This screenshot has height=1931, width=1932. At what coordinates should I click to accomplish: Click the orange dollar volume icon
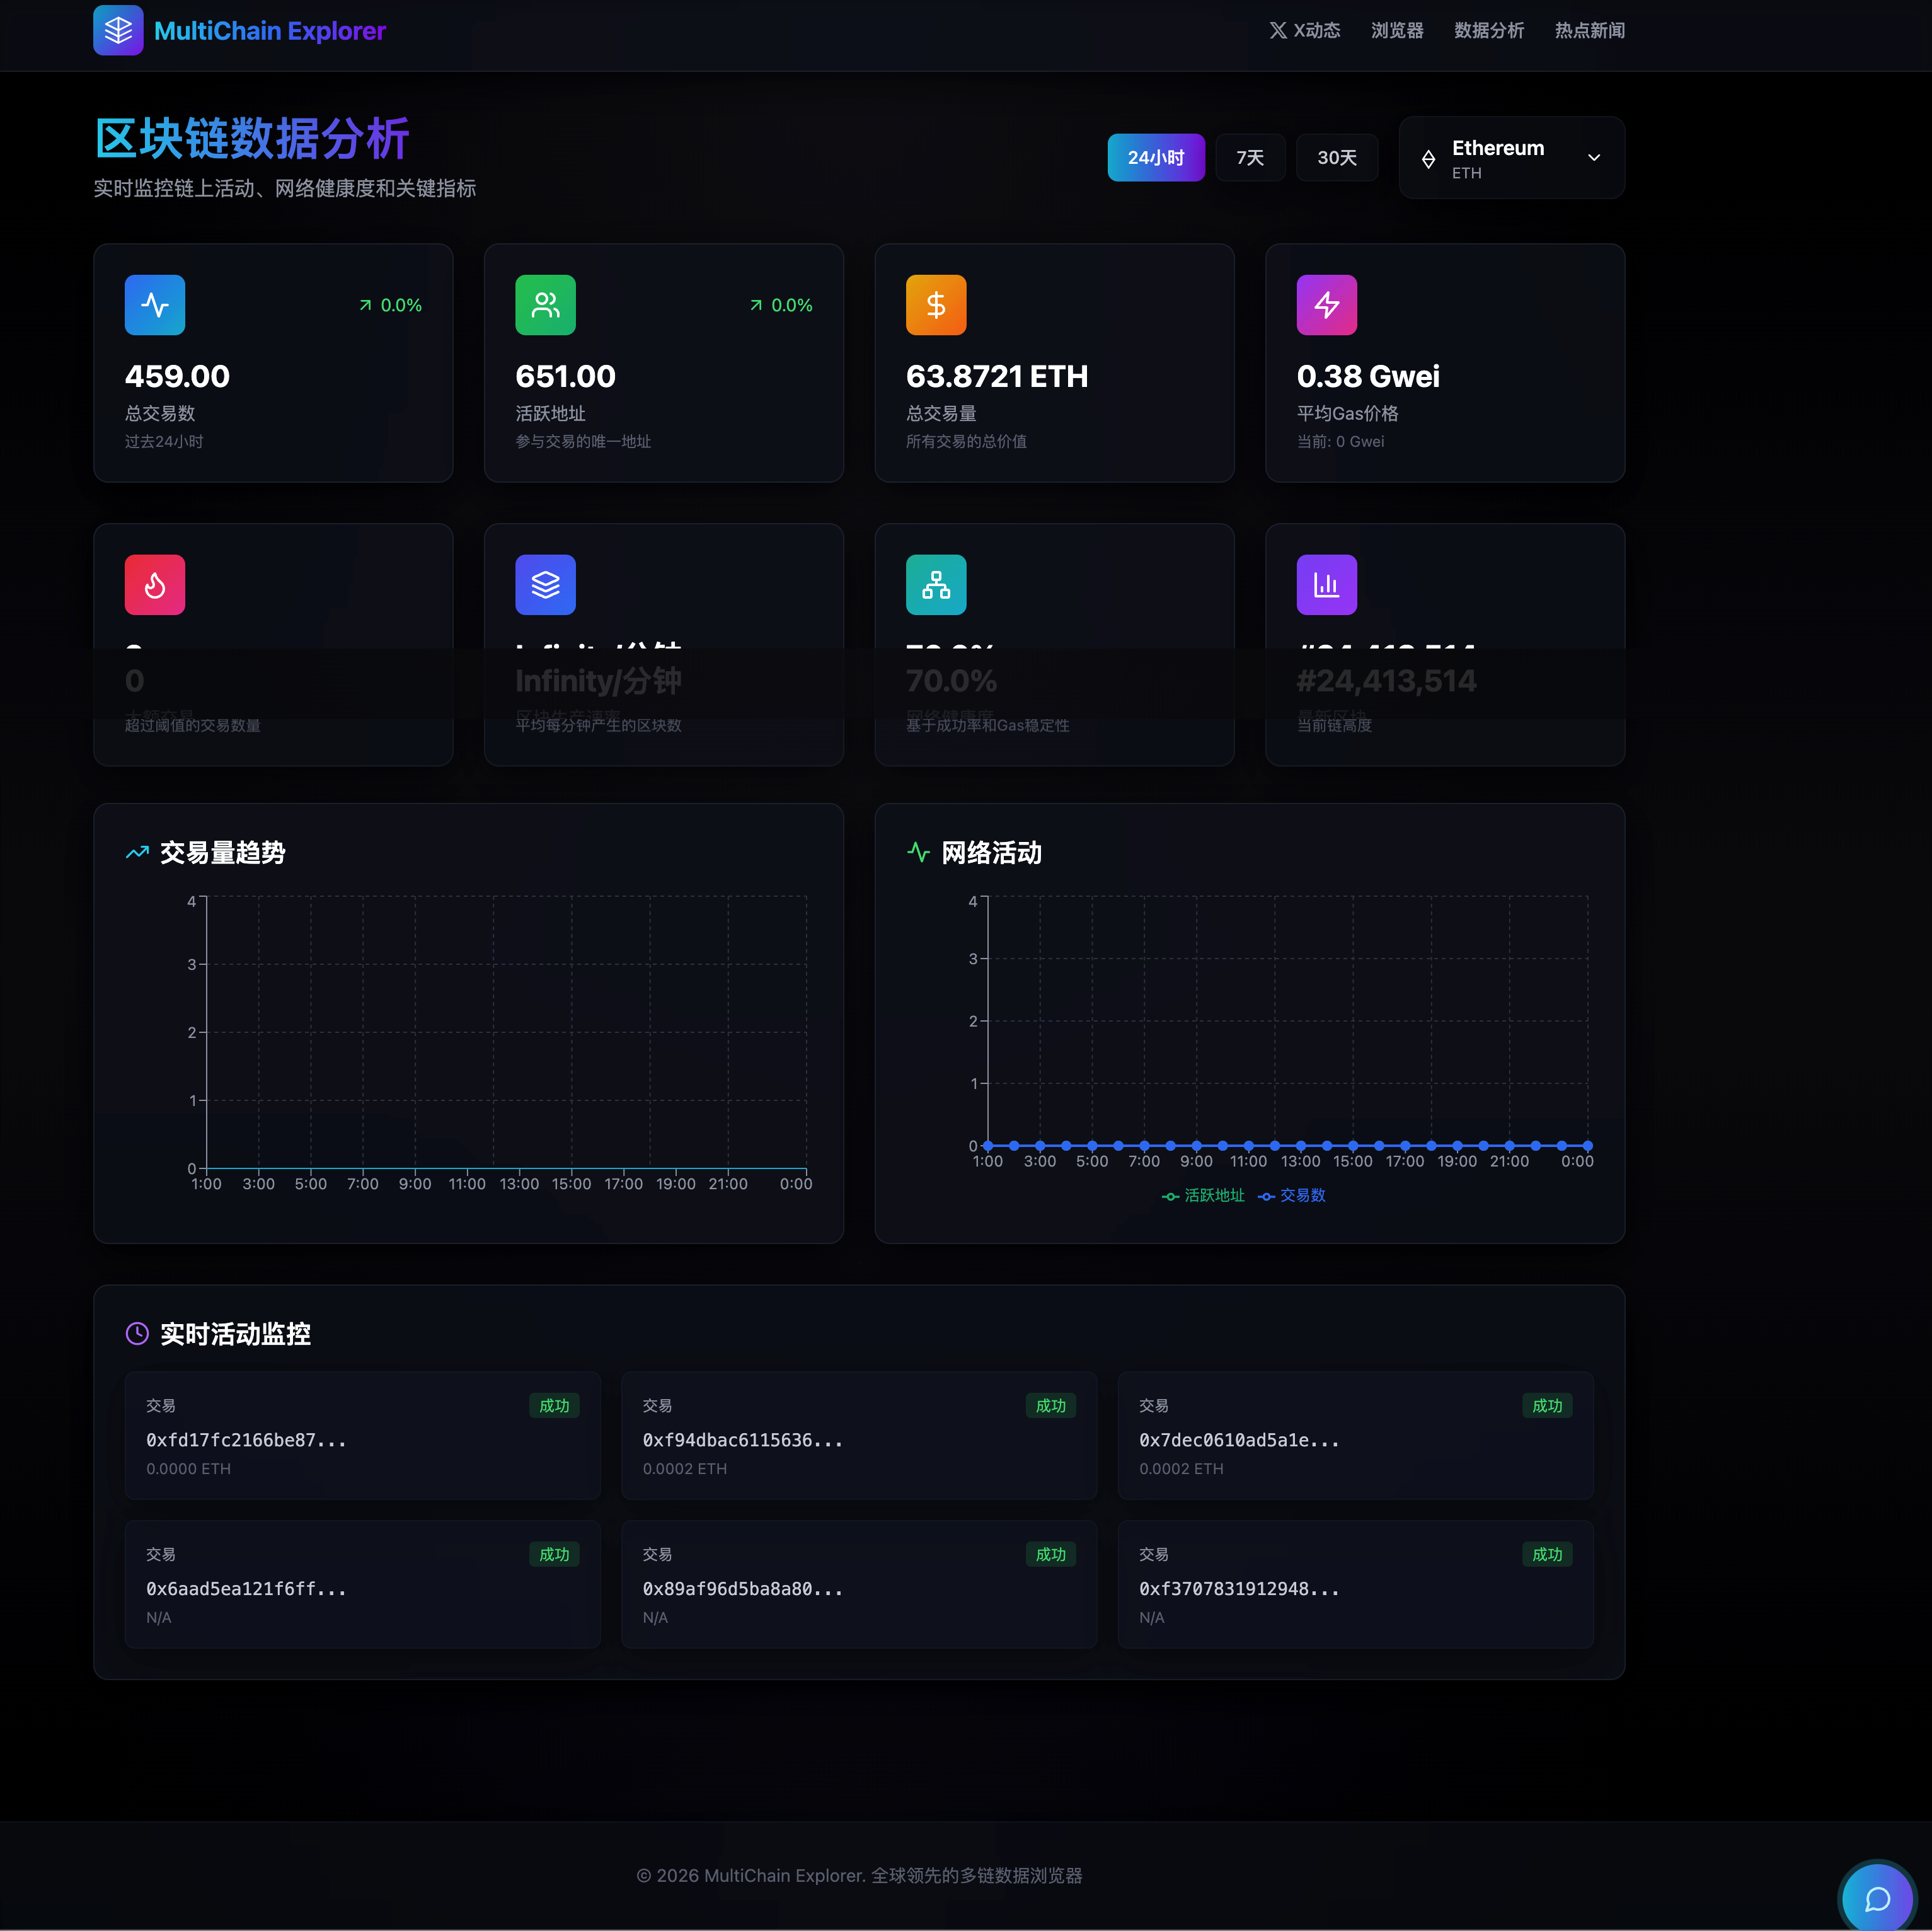pos(936,305)
